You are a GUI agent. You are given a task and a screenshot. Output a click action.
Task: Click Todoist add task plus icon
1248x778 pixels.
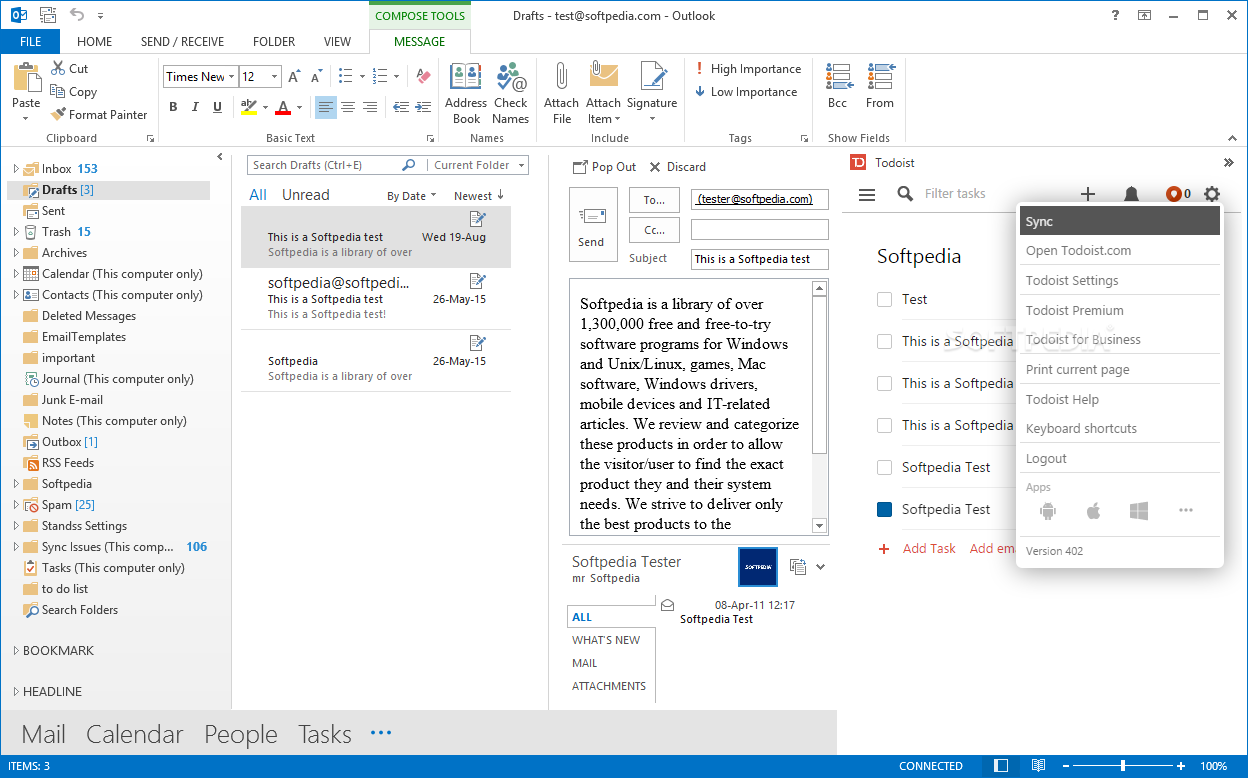tap(1088, 194)
